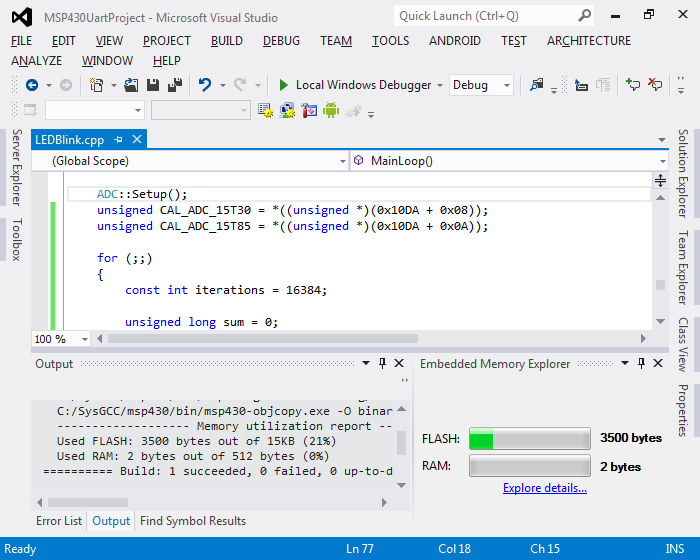This screenshot has width=700, height=560.
Task: Open the TOOLS menu
Action: click(391, 41)
